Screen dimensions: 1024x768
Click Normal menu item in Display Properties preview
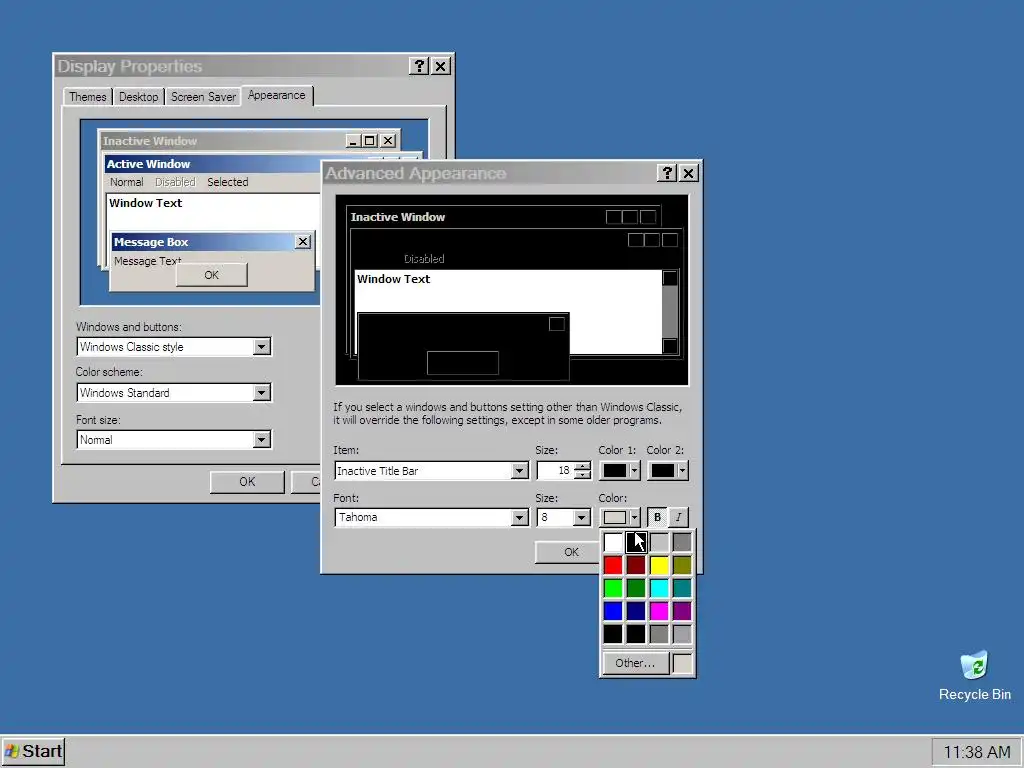click(x=127, y=182)
